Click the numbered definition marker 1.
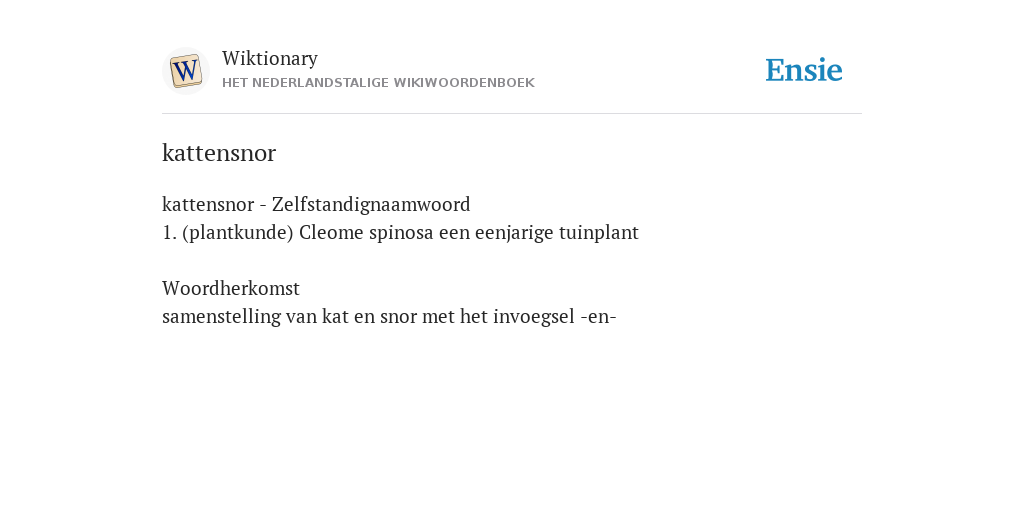The height and width of the screenshot is (512, 1024). [169, 232]
